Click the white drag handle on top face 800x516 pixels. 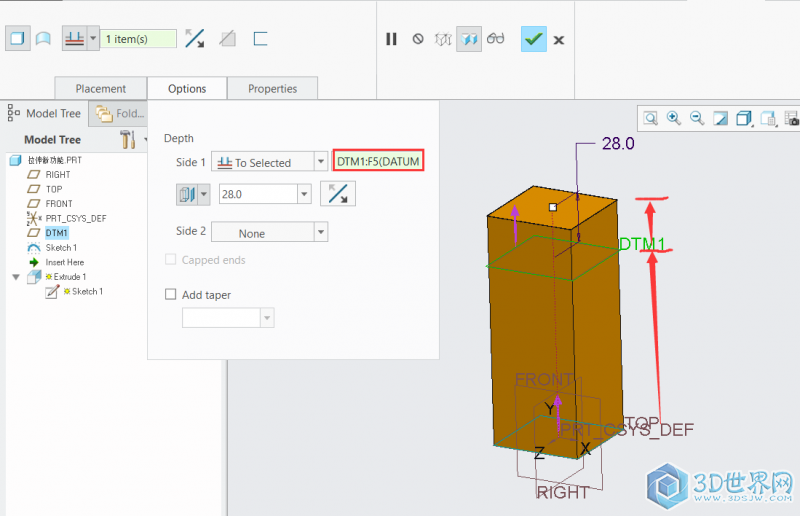click(553, 207)
